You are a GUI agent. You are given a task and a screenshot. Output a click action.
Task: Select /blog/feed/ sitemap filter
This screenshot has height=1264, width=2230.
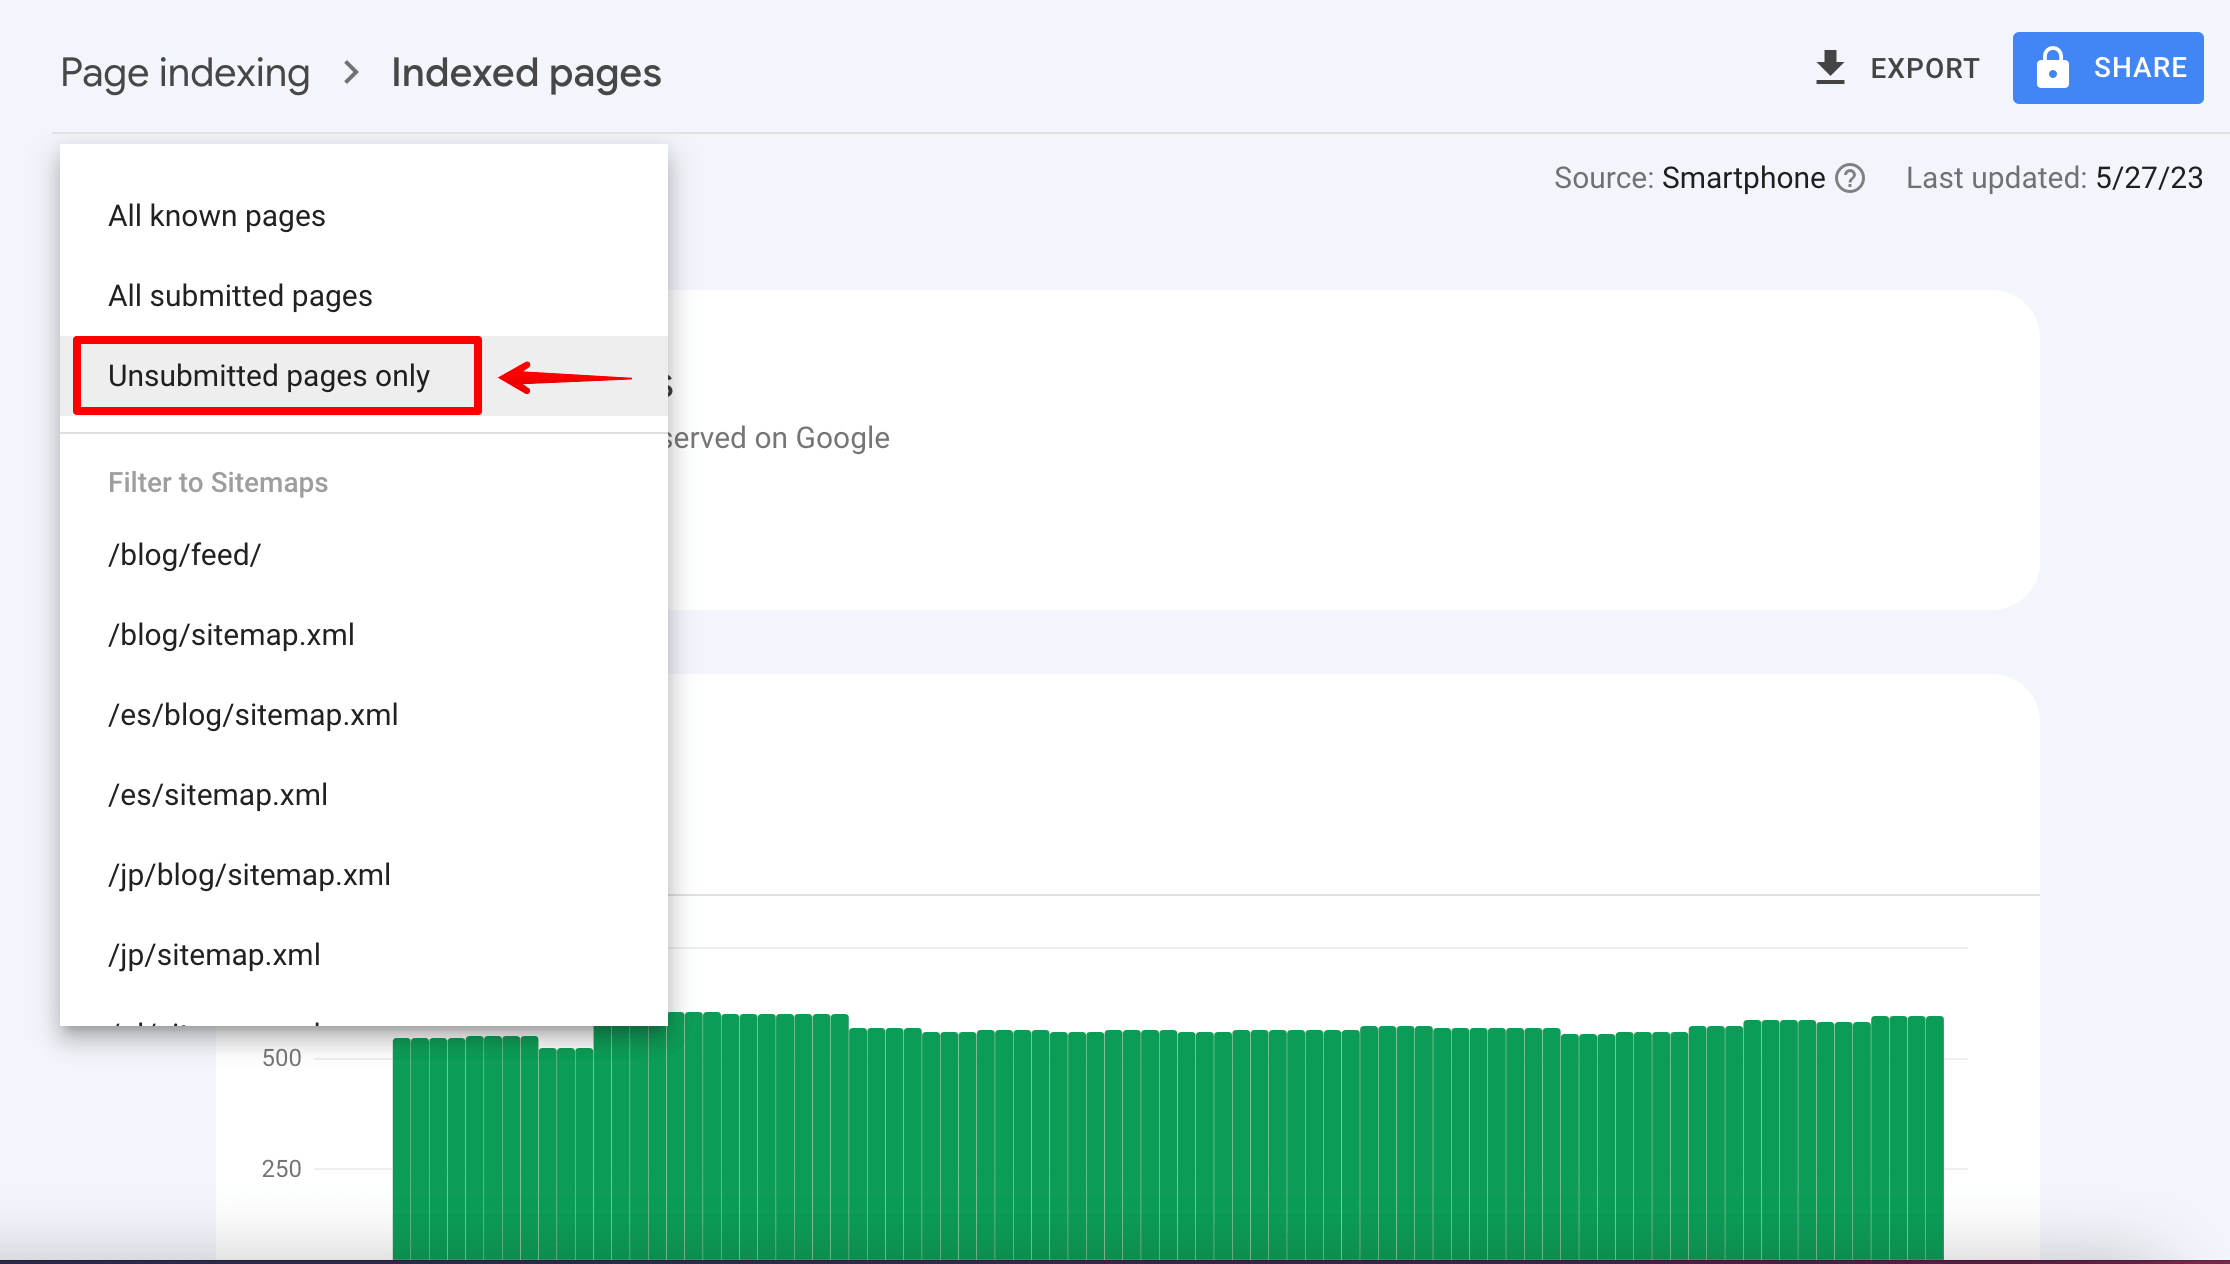(182, 555)
